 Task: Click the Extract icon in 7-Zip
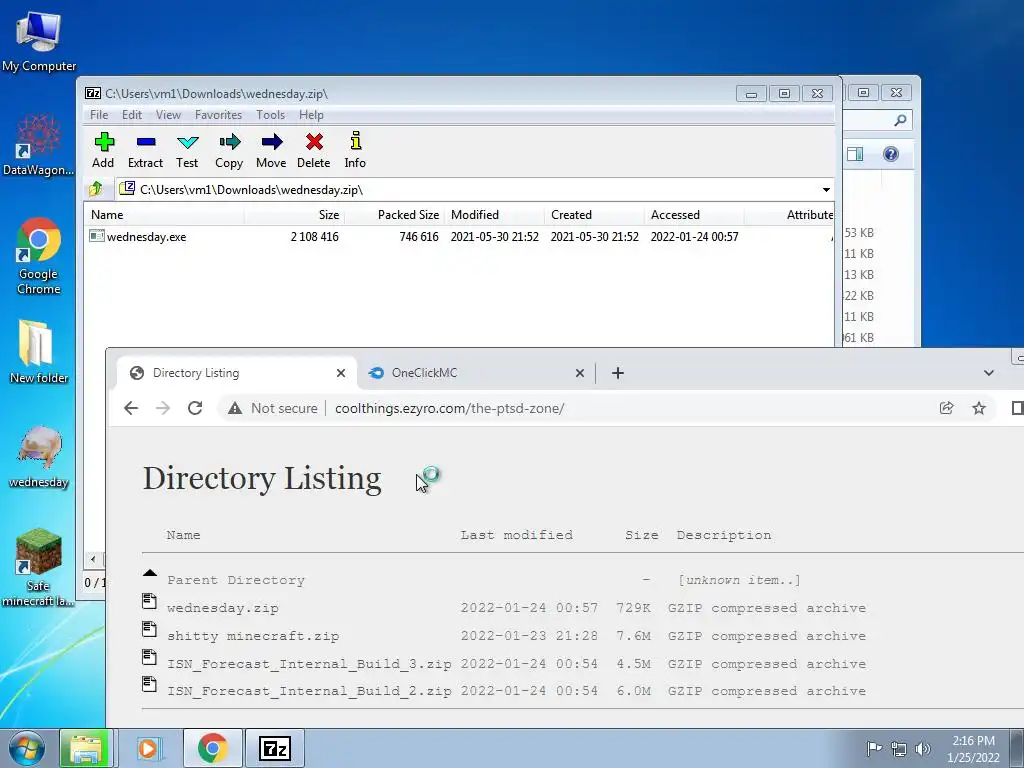point(145,150)
